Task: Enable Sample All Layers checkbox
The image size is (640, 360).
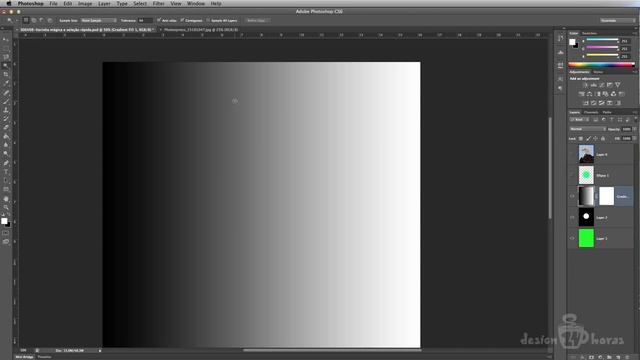Action: click(208, 20)
